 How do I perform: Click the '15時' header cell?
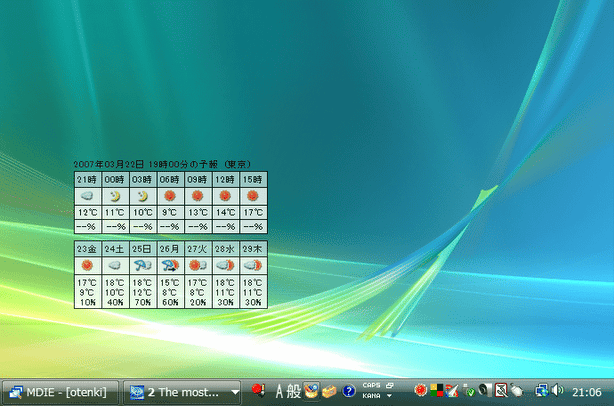pos(253,180)
